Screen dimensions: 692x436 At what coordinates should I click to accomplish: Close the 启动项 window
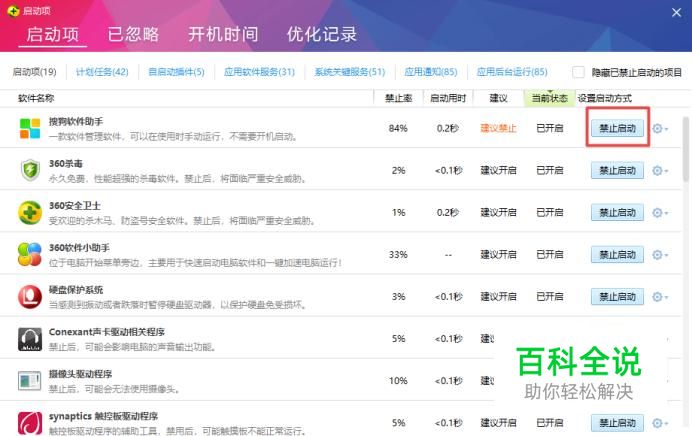click(x=676, y=12)
